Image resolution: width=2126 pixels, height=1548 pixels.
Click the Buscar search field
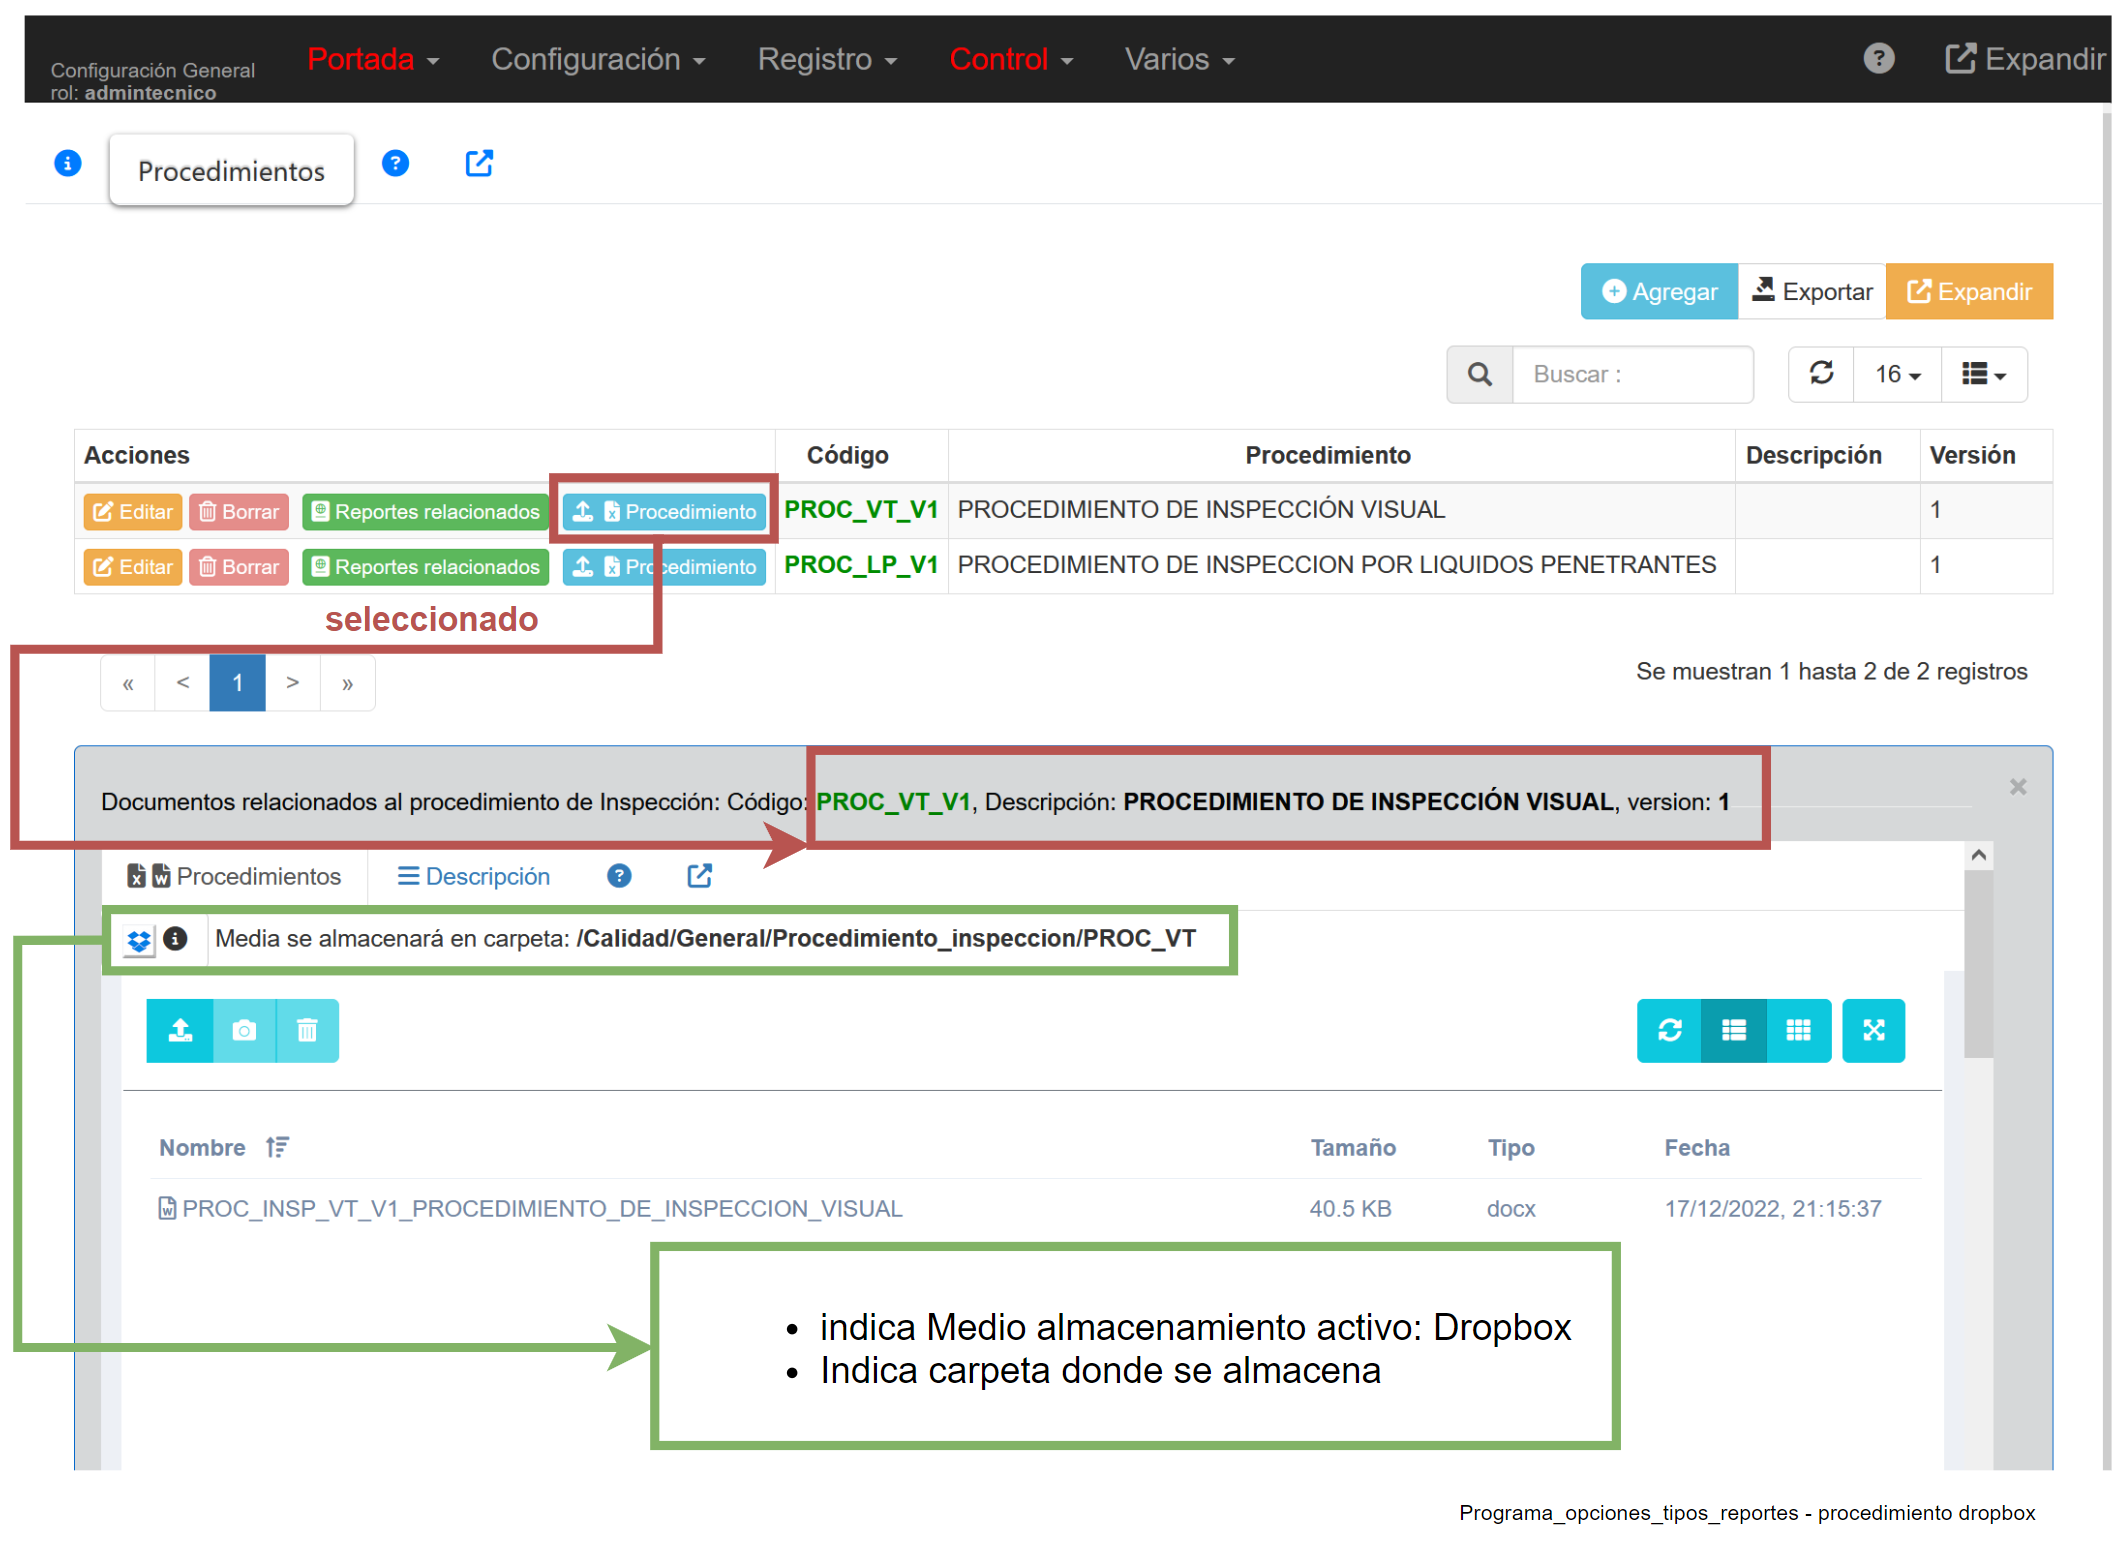tap(1631, 374)
